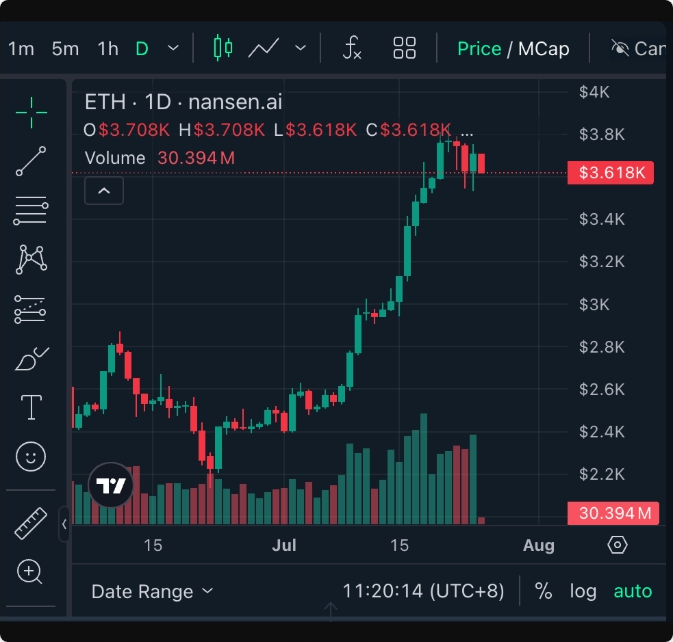
Task: Select the ruler measure tool
Action: 31,523
